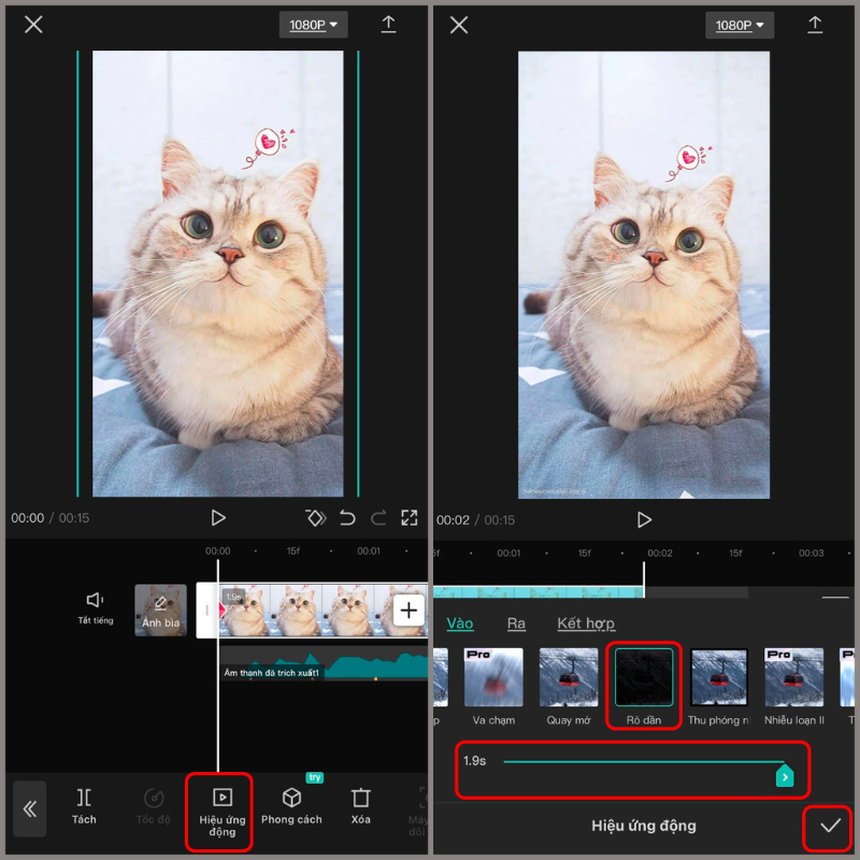Select the Rõ dần fade-in effect thumbnail
860x860 pixels.
643,677
